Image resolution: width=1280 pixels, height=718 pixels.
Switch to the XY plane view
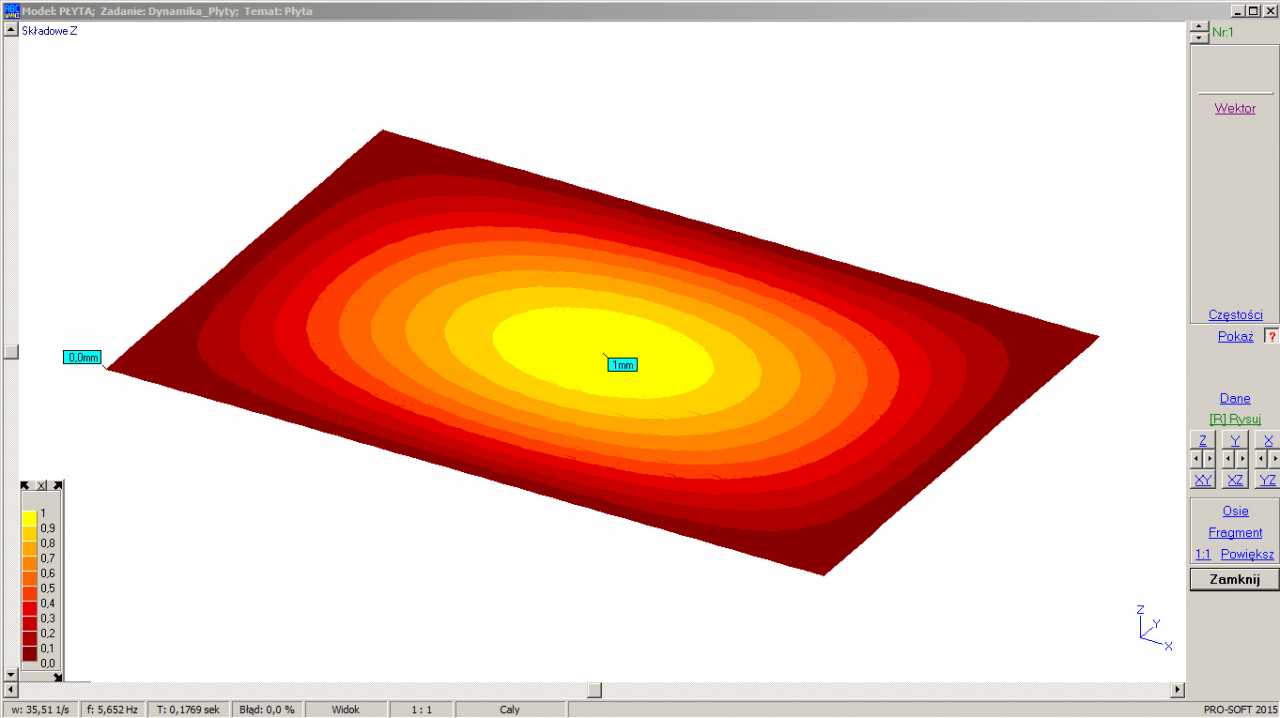1202,480
